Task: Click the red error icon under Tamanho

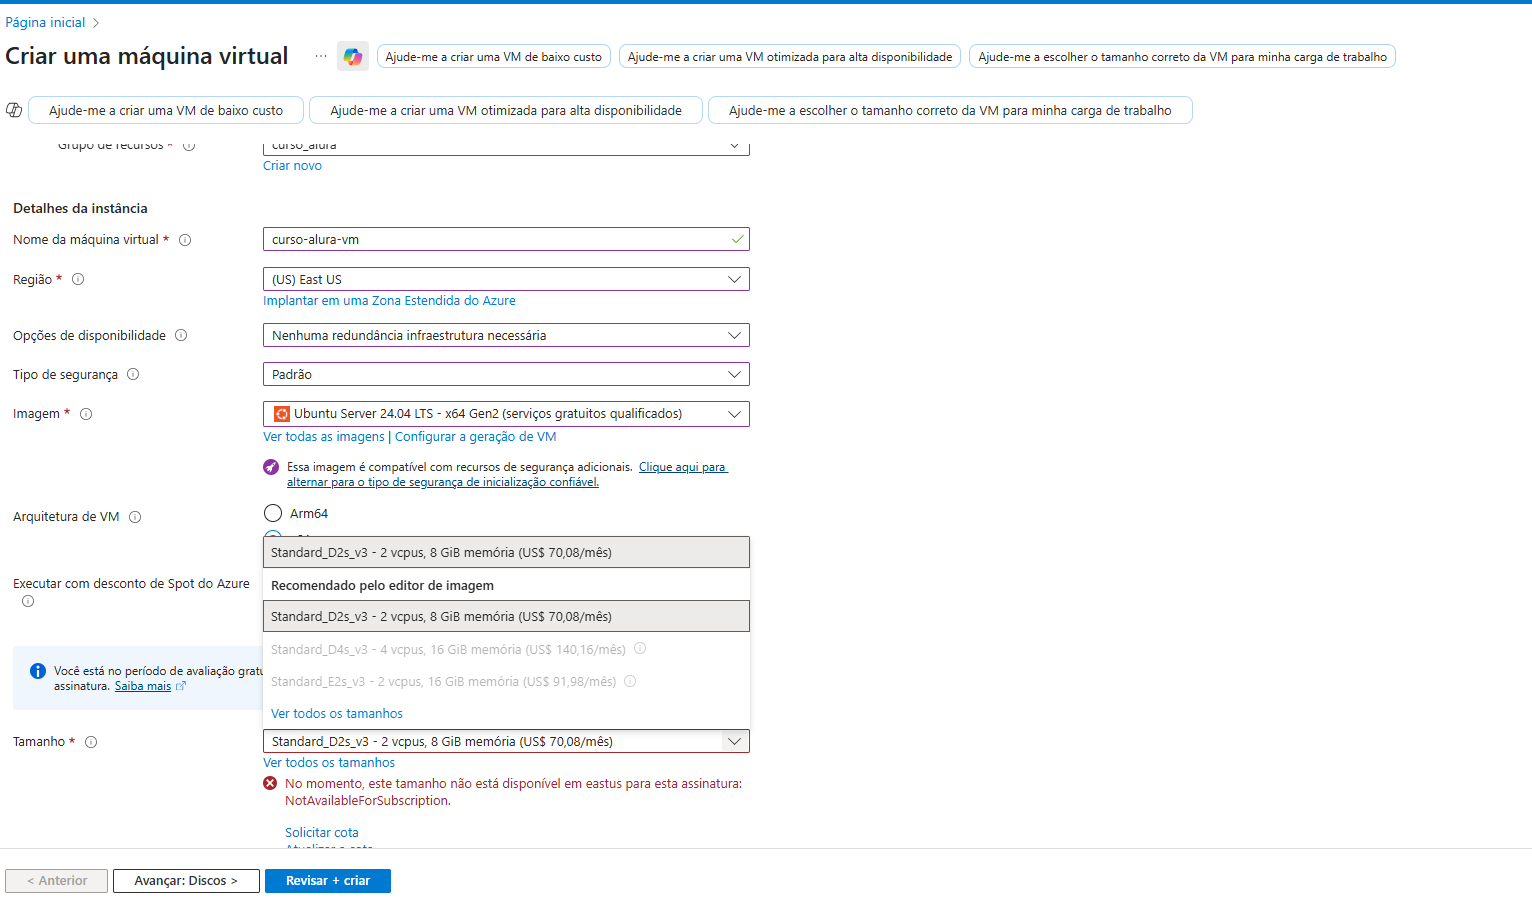Action: (269, 782)
